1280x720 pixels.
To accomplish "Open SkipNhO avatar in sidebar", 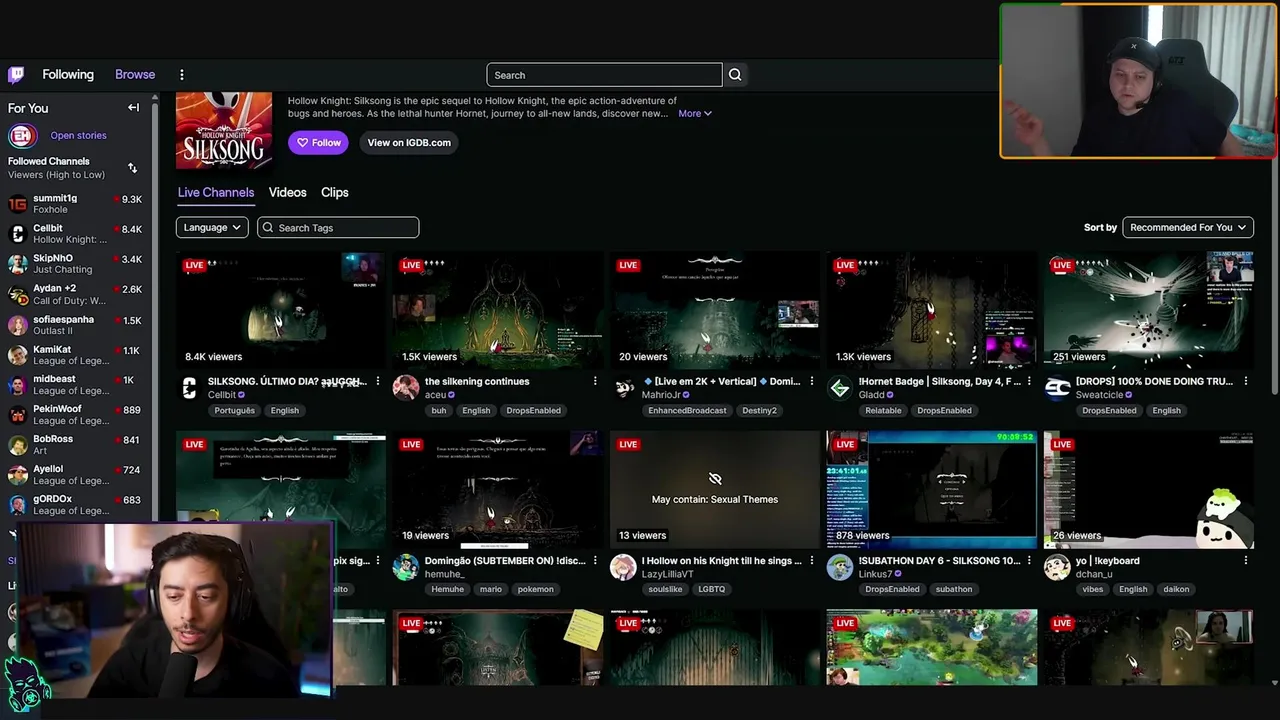I will [17, 264].
